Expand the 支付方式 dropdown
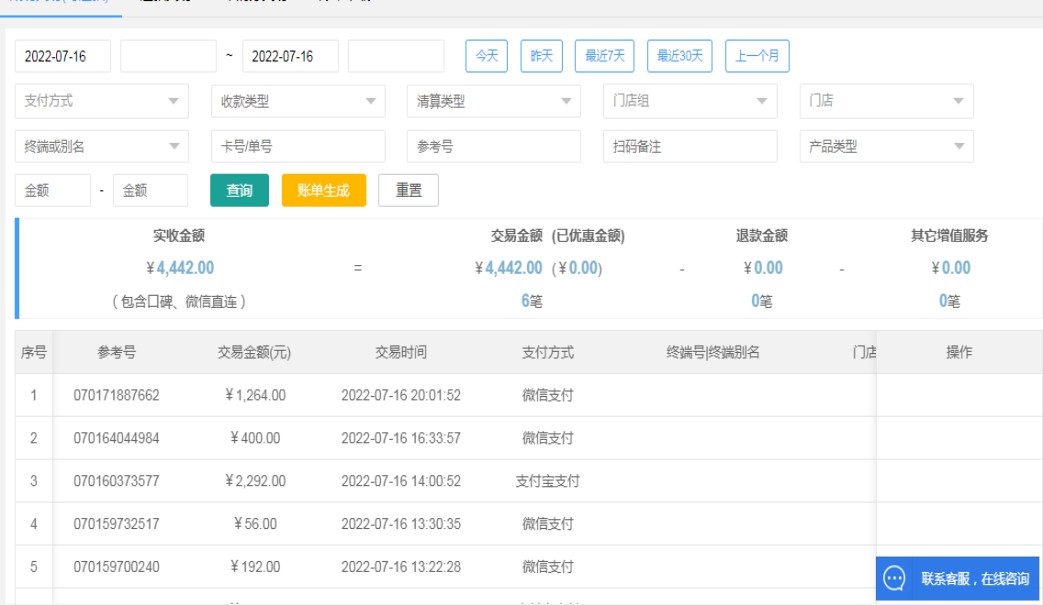 (102, 101)
